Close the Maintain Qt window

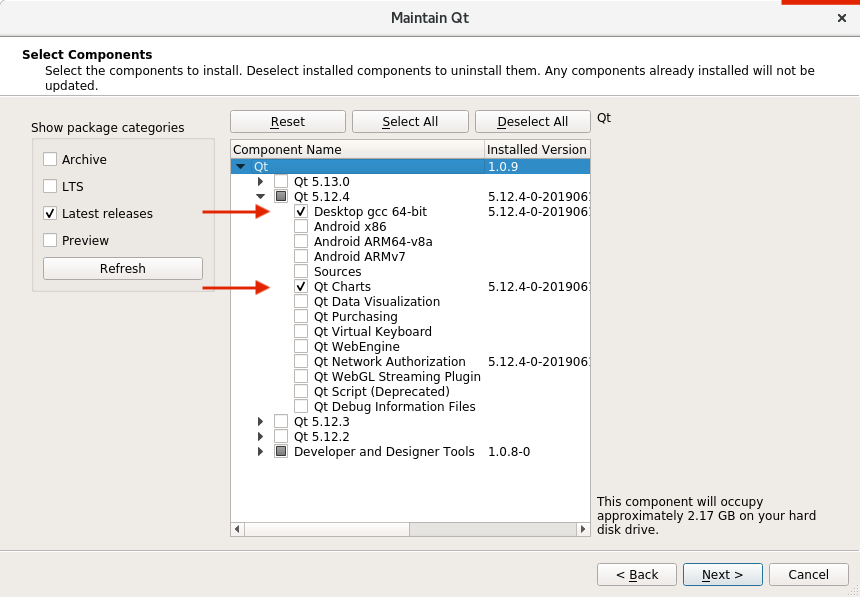842,18
